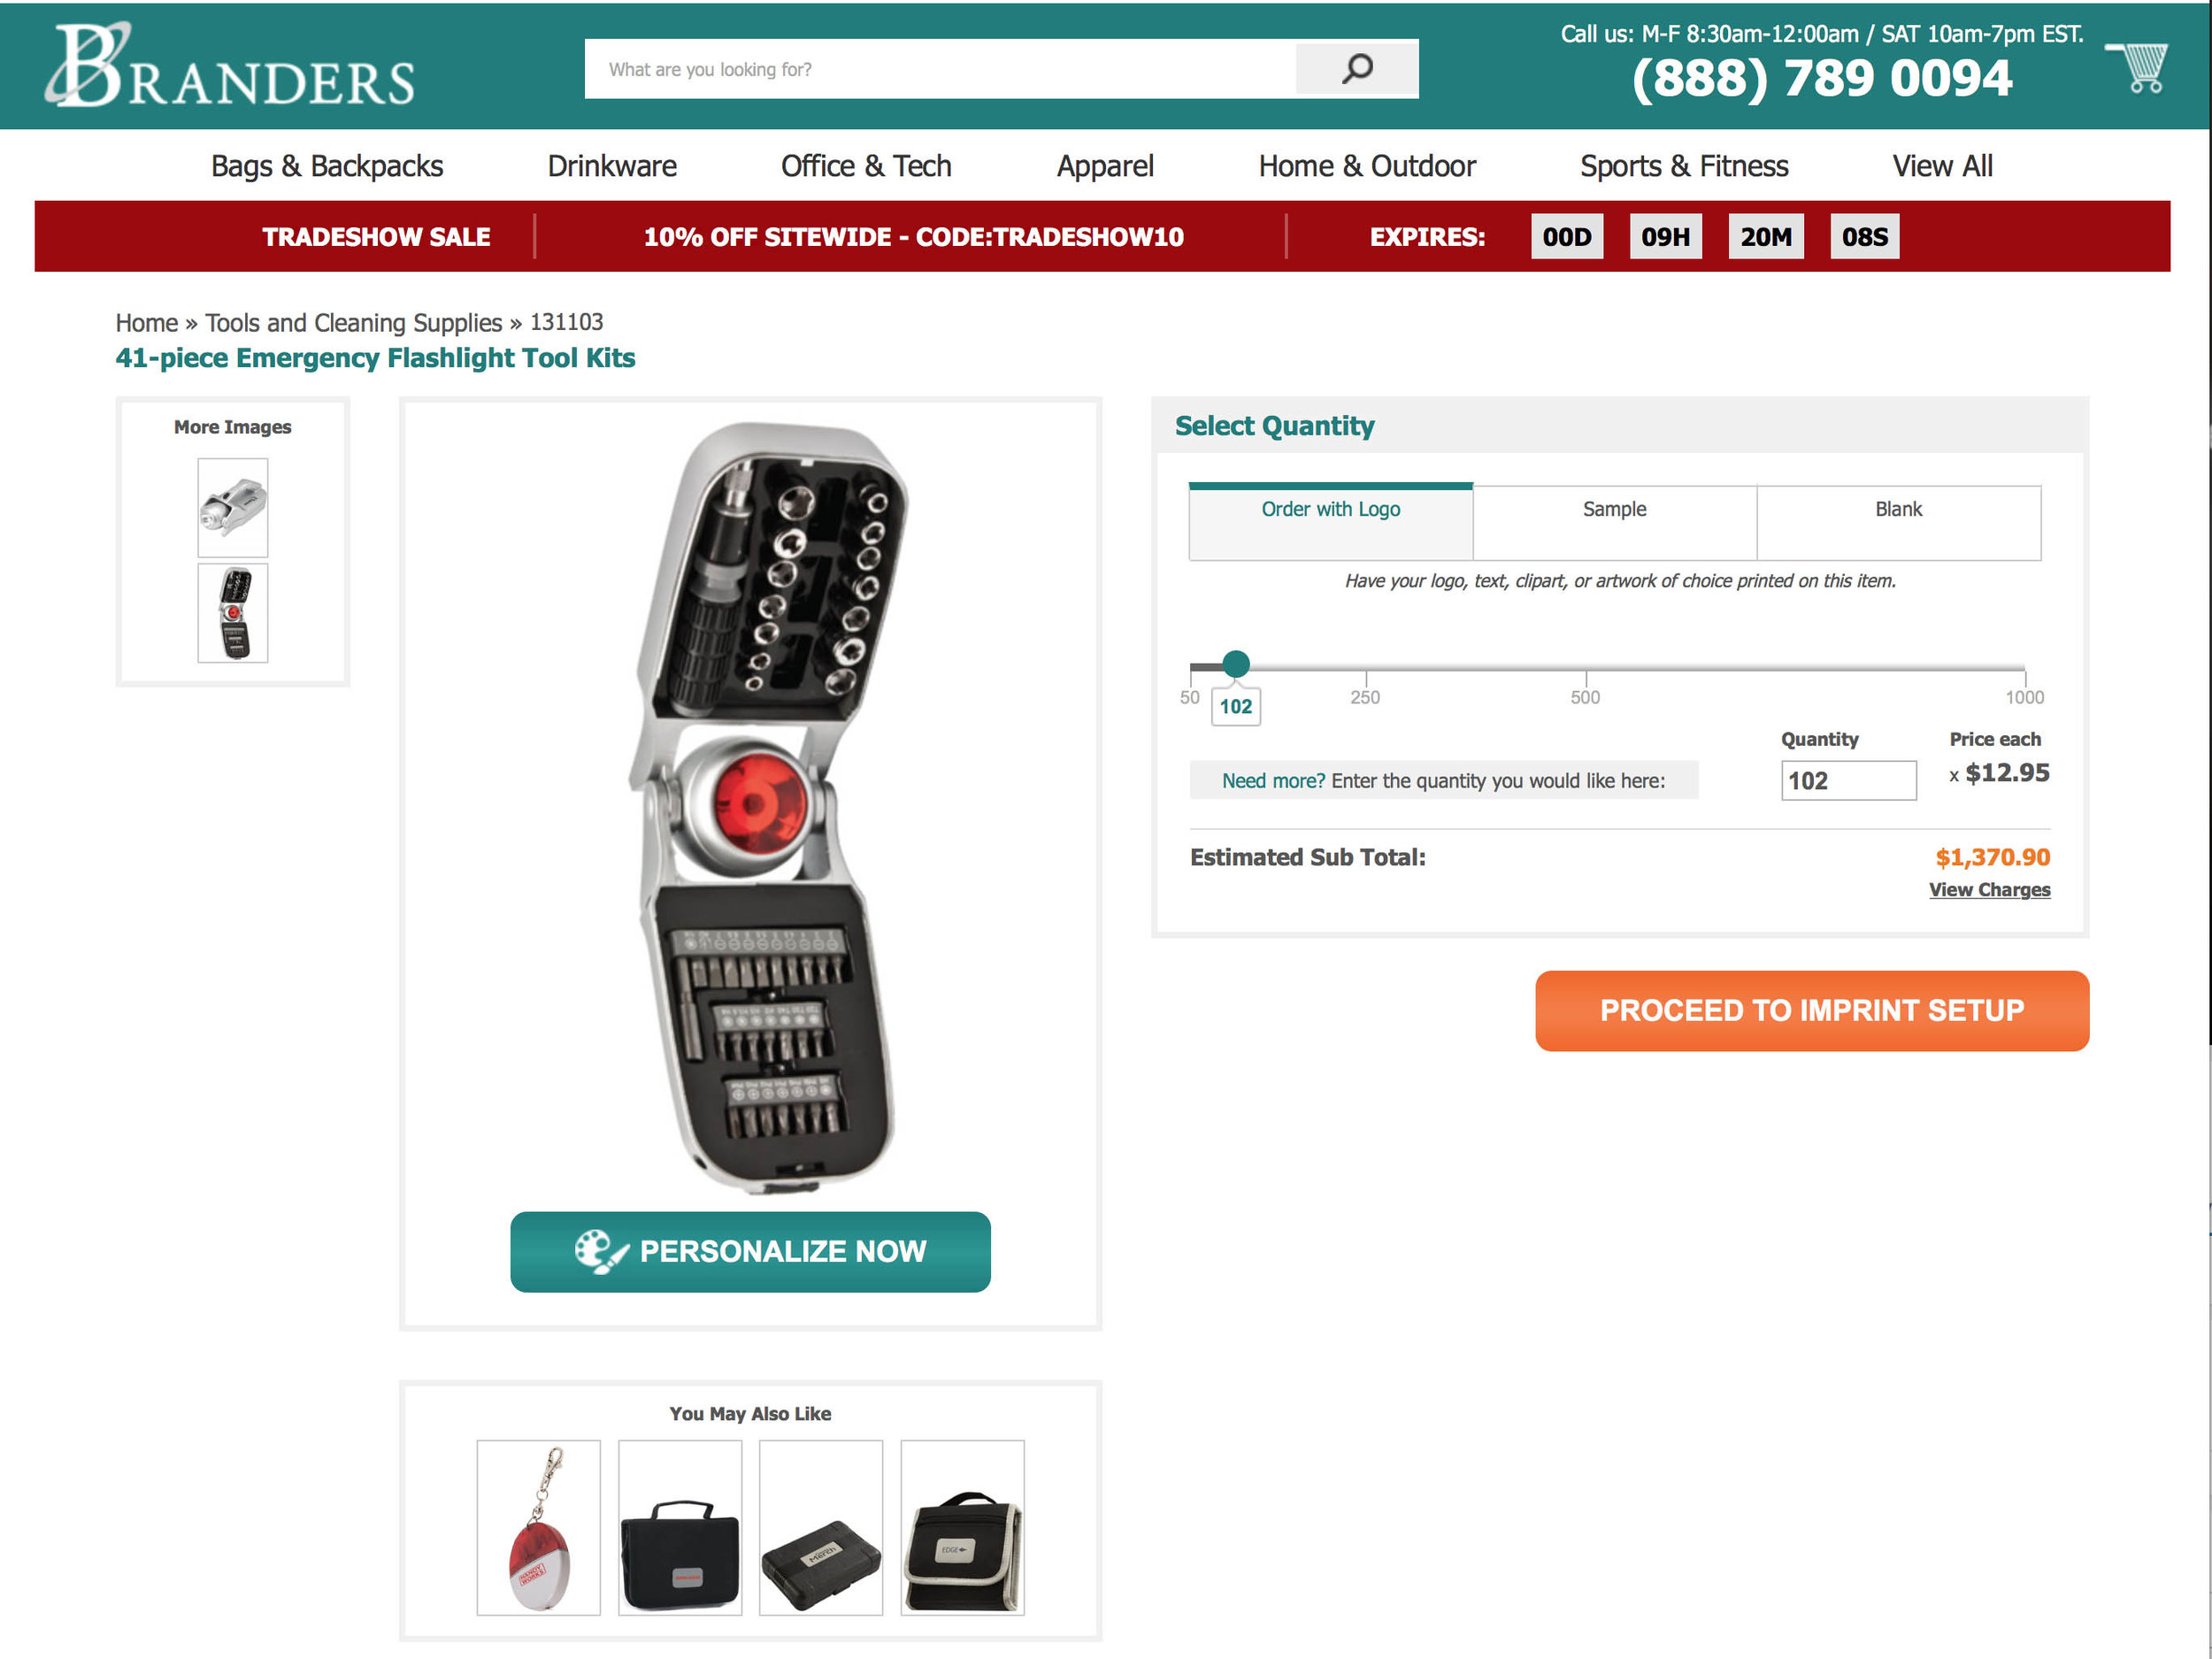This screenshot has width=2212, height=1659.
Task: Click the quantity slider handle at 102
Action: click(1236, 664)
